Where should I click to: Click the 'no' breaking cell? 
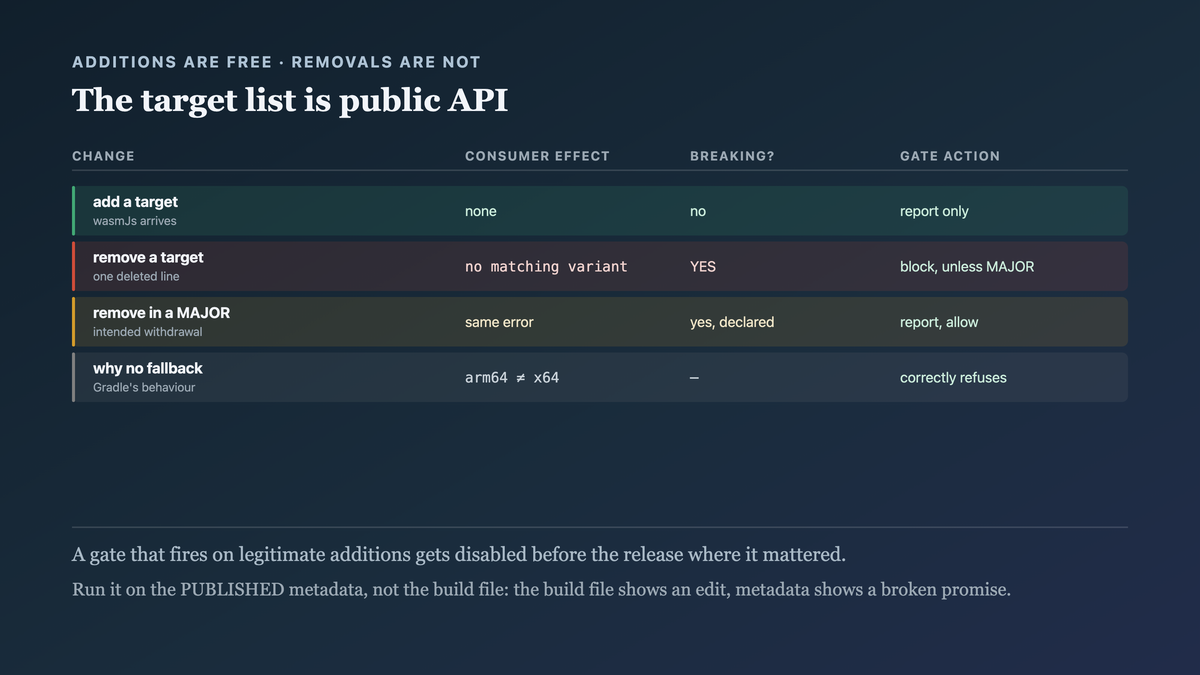coord(698,211)
